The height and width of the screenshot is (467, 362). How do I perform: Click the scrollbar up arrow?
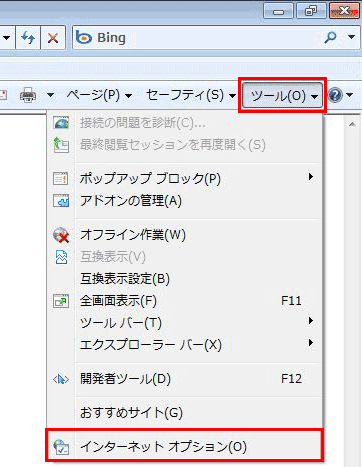tap(352, 124)
